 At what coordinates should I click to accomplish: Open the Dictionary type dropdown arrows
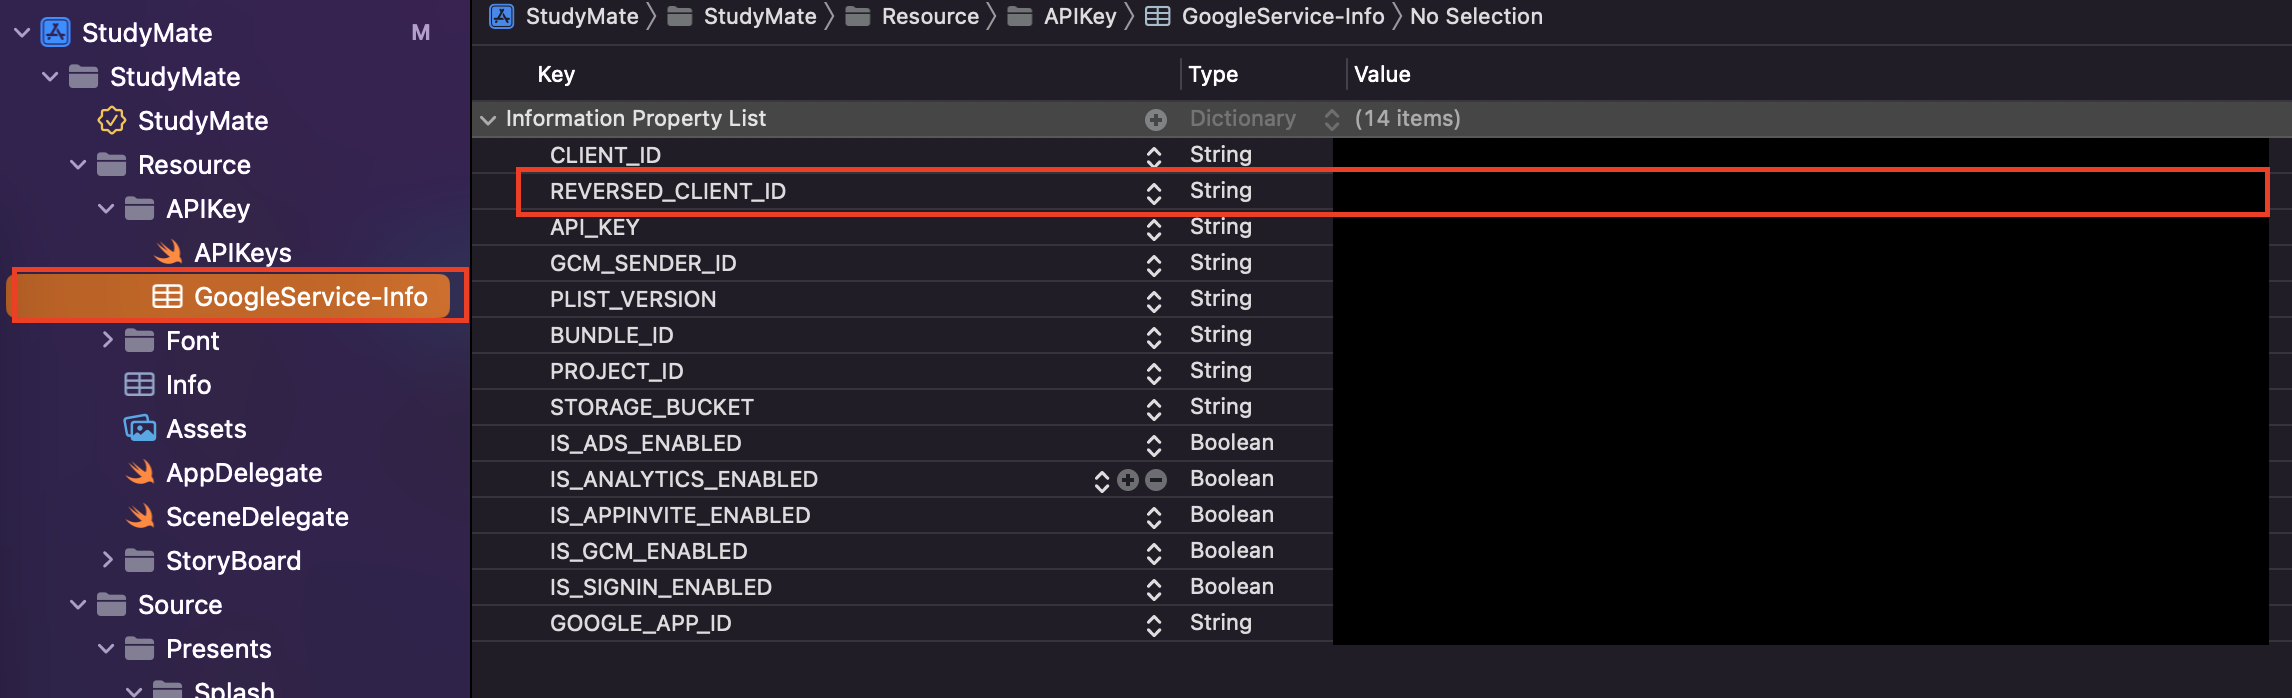click(x=1331, y=120)
